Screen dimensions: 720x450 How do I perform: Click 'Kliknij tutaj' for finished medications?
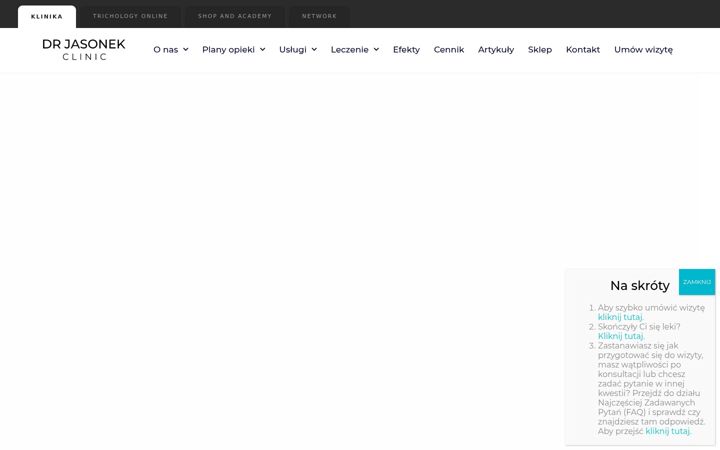[x=621, y=336]
